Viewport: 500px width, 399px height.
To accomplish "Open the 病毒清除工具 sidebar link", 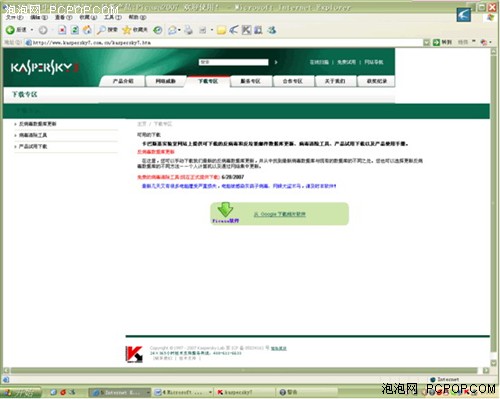I will tap(33, 135).
